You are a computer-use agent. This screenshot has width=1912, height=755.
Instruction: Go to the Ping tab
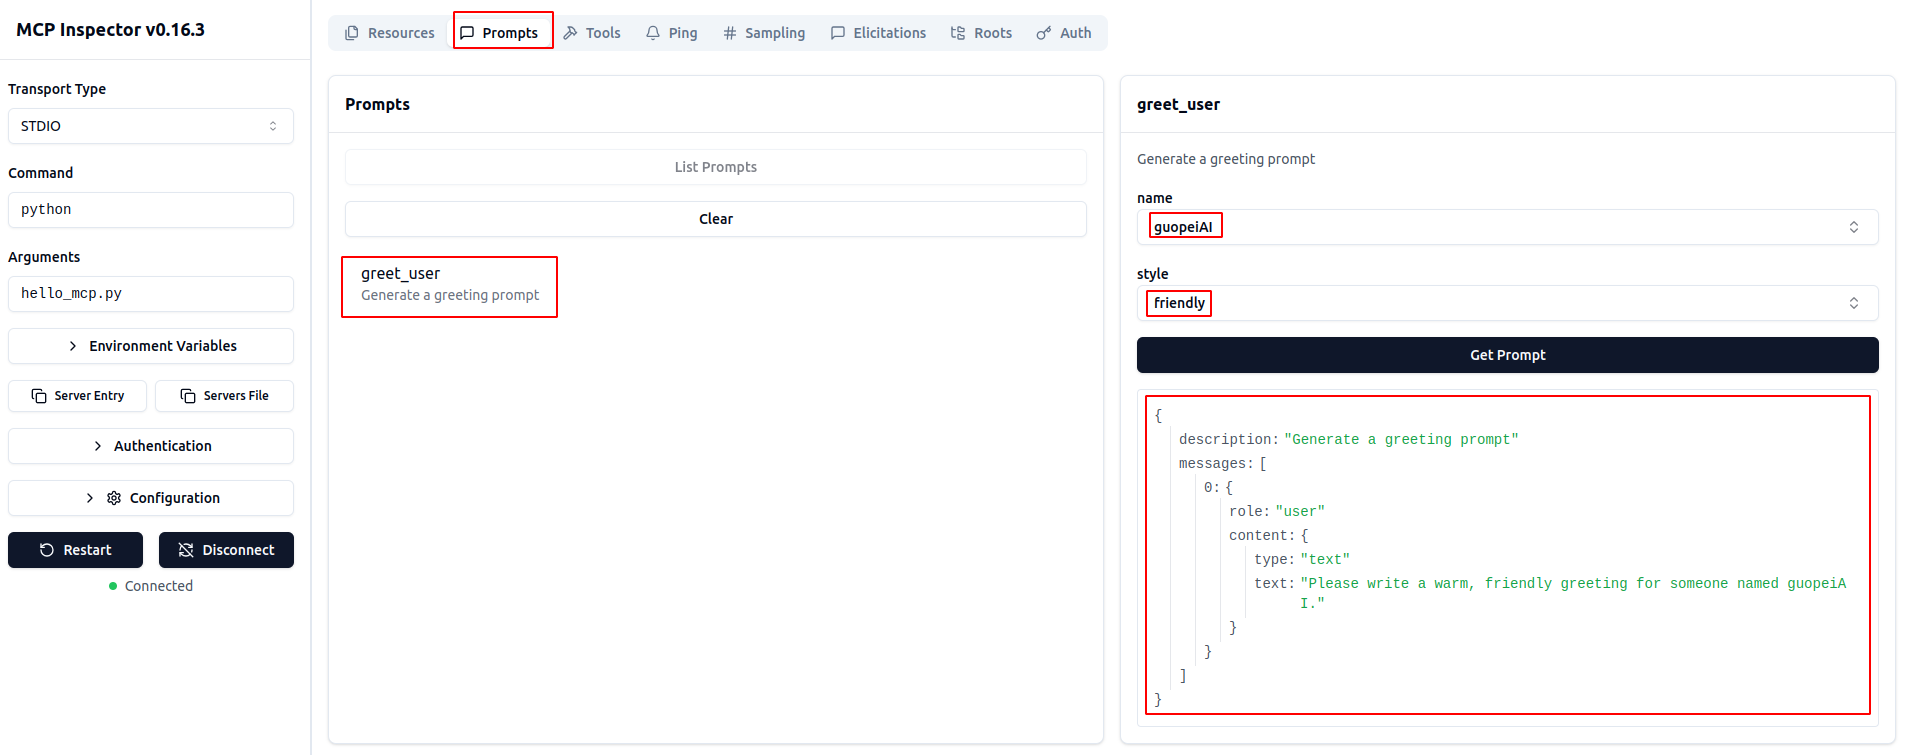[672, 33]
